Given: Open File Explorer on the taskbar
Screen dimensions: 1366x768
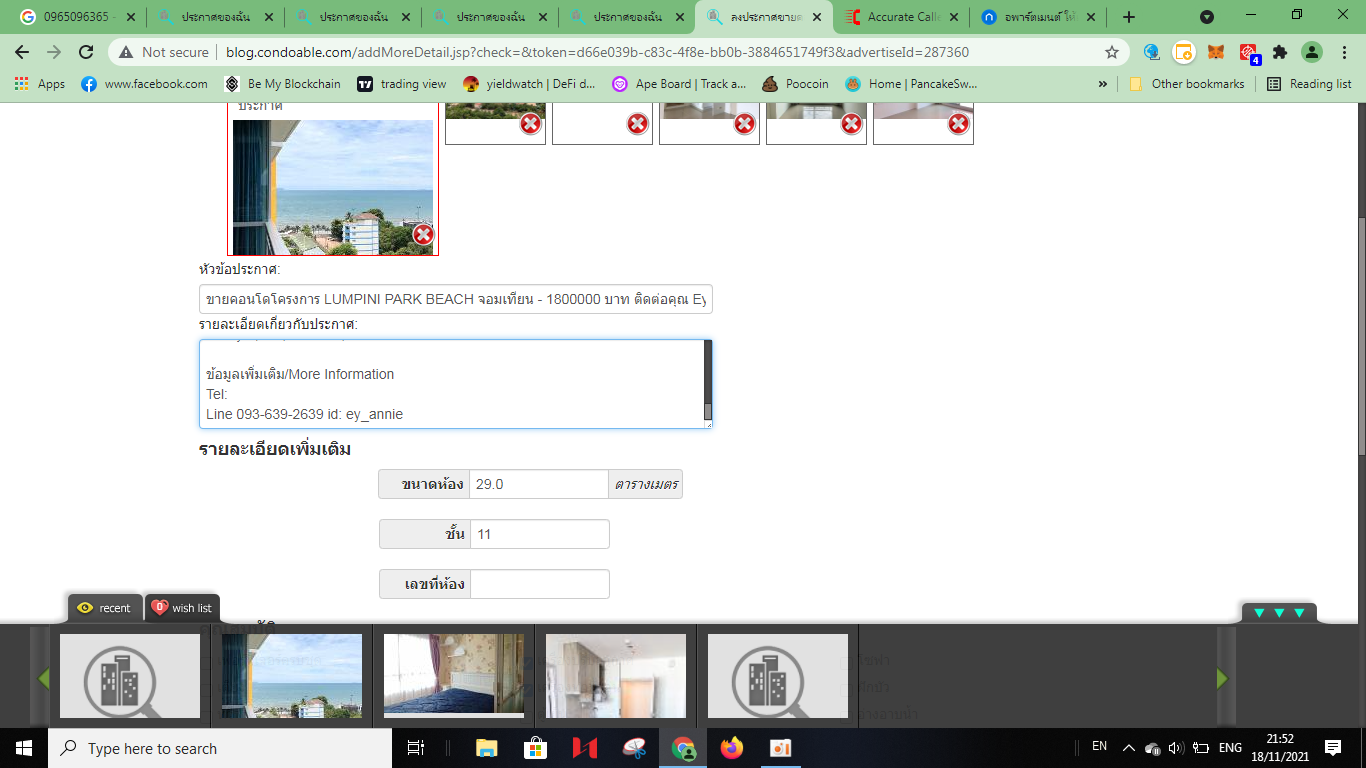Looking at the screenshot, I should [x=487, y=748].
